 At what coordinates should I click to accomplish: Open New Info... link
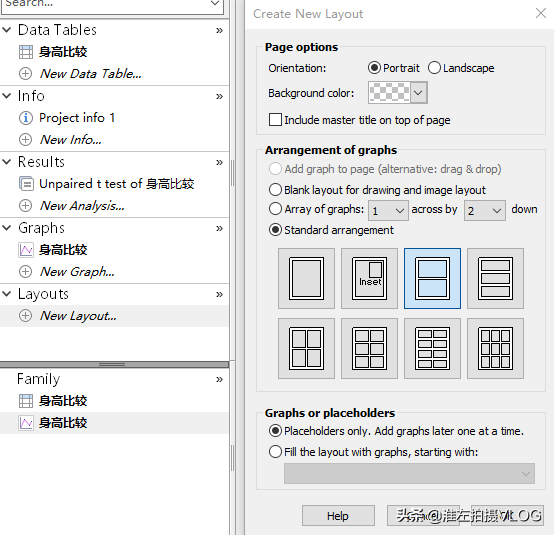pos(71,140)
